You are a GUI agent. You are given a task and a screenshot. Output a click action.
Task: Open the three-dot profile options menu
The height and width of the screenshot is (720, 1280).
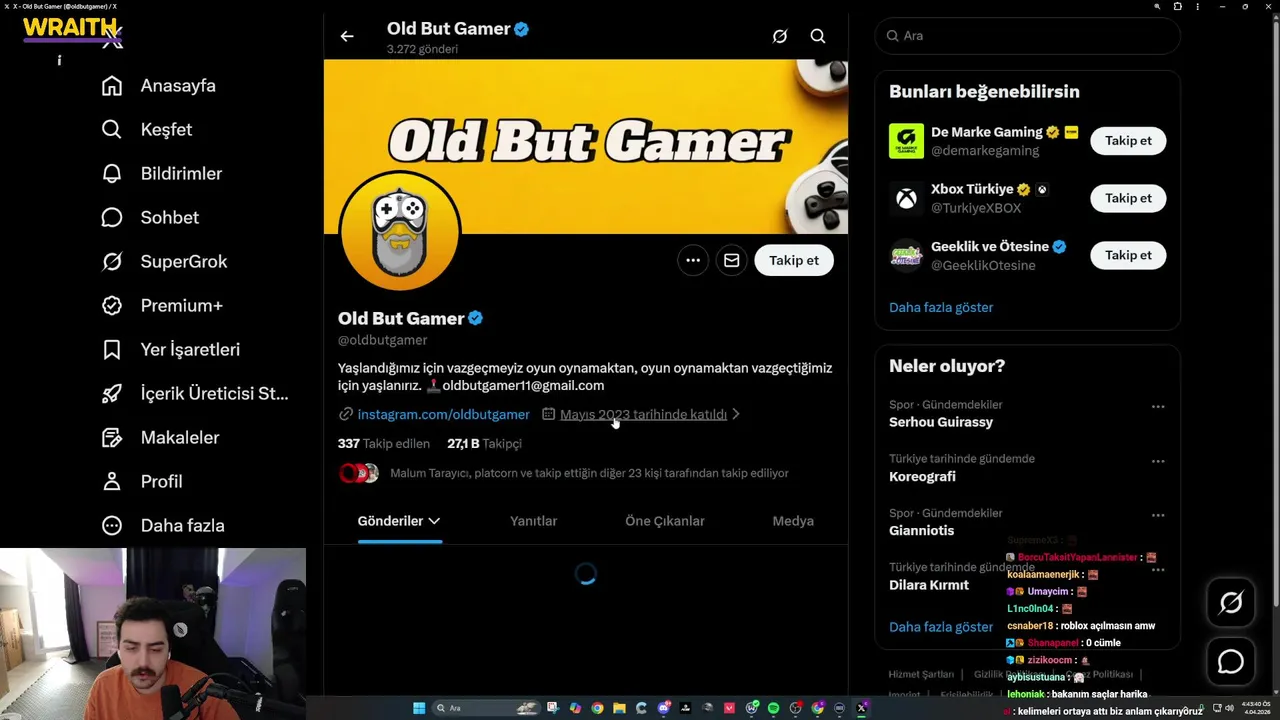[x=693, y=260]
